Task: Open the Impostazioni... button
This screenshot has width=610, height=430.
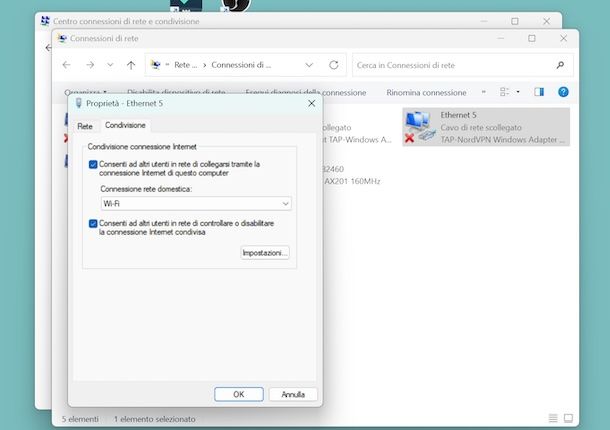Action: 265,253
